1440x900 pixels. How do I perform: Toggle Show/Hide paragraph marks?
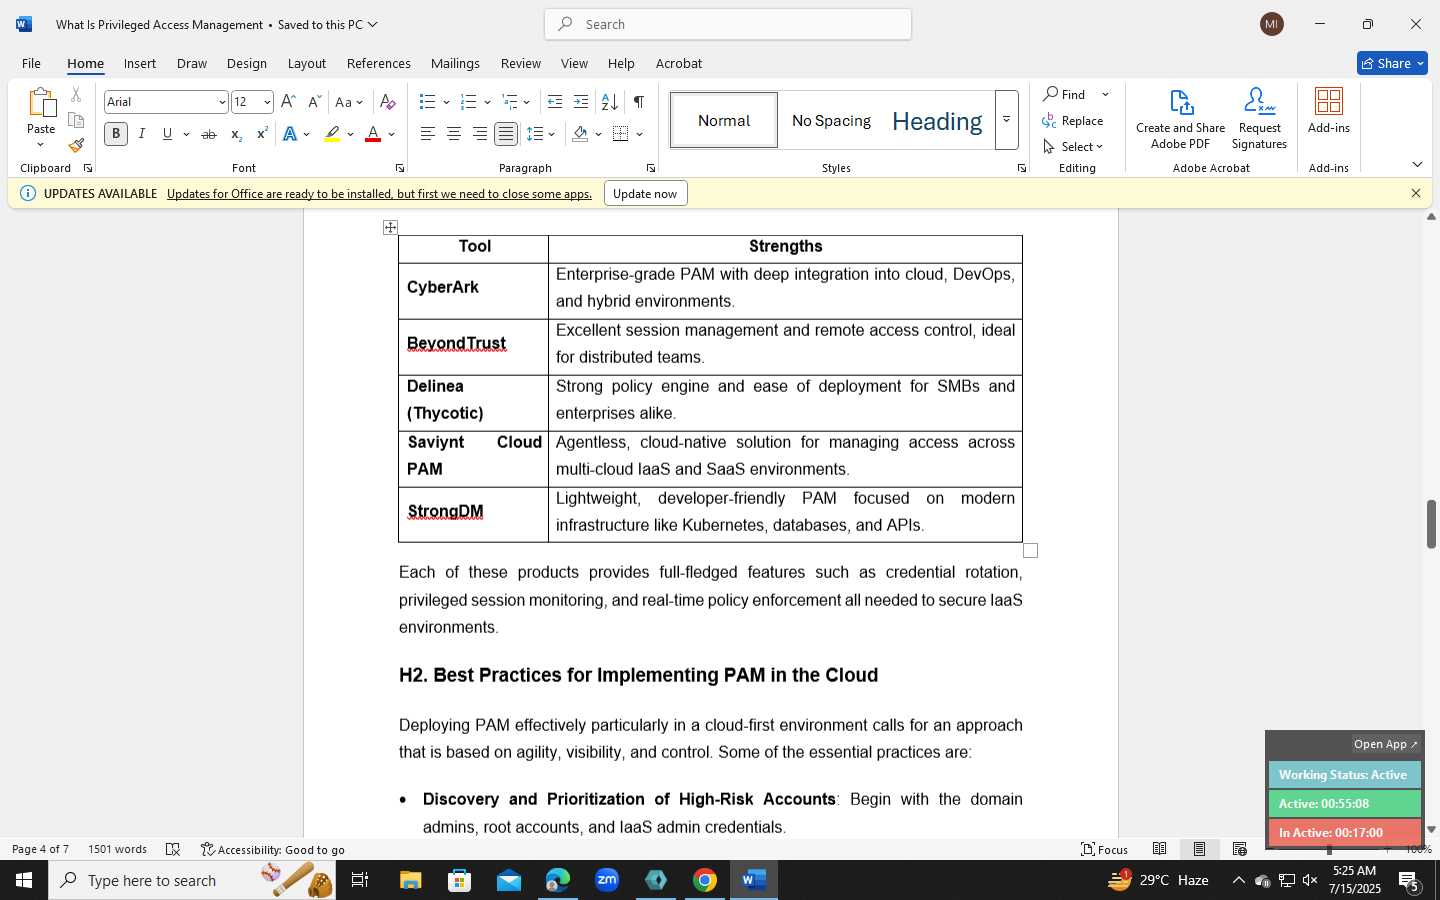point(638,102)
